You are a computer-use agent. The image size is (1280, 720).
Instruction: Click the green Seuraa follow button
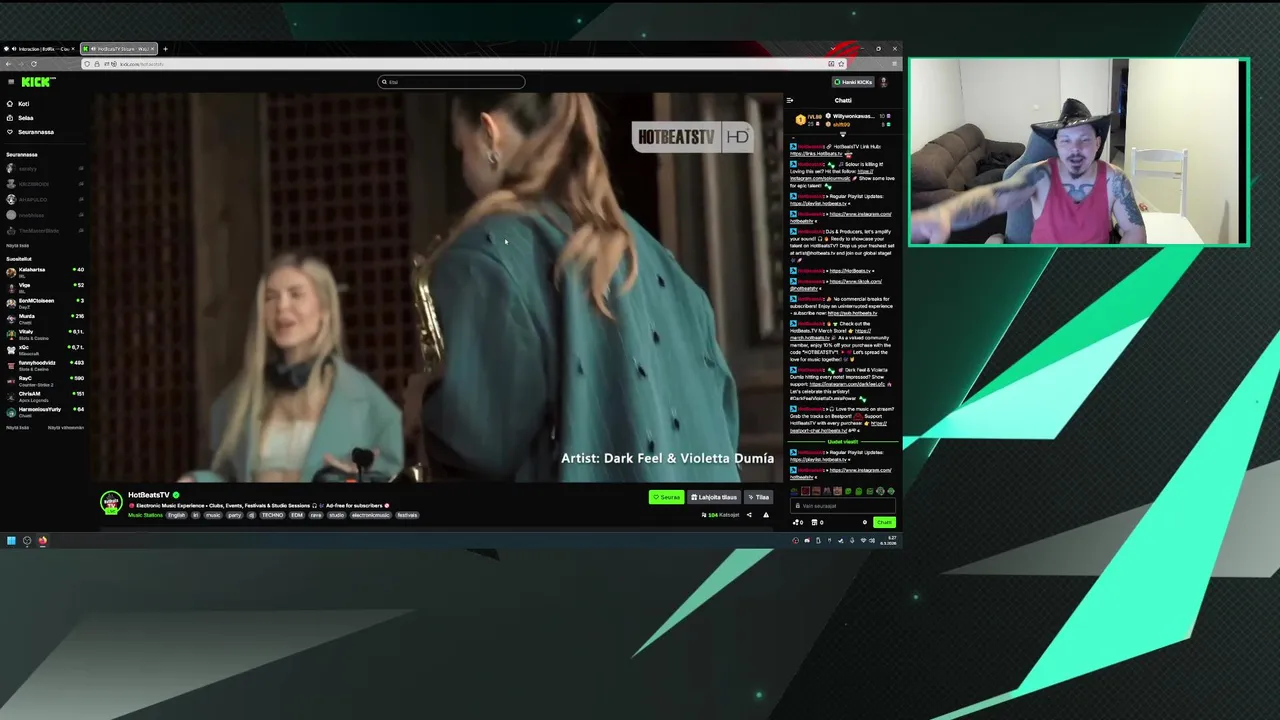(x=666, y=497)
